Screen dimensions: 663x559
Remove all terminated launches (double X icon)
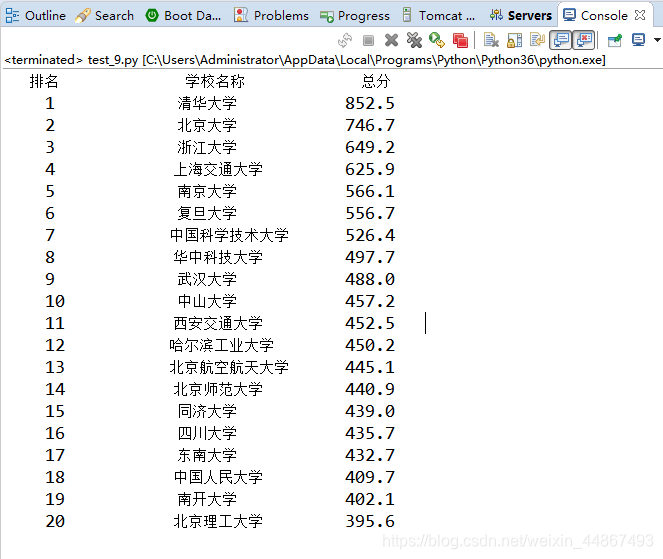coord(414,40)
